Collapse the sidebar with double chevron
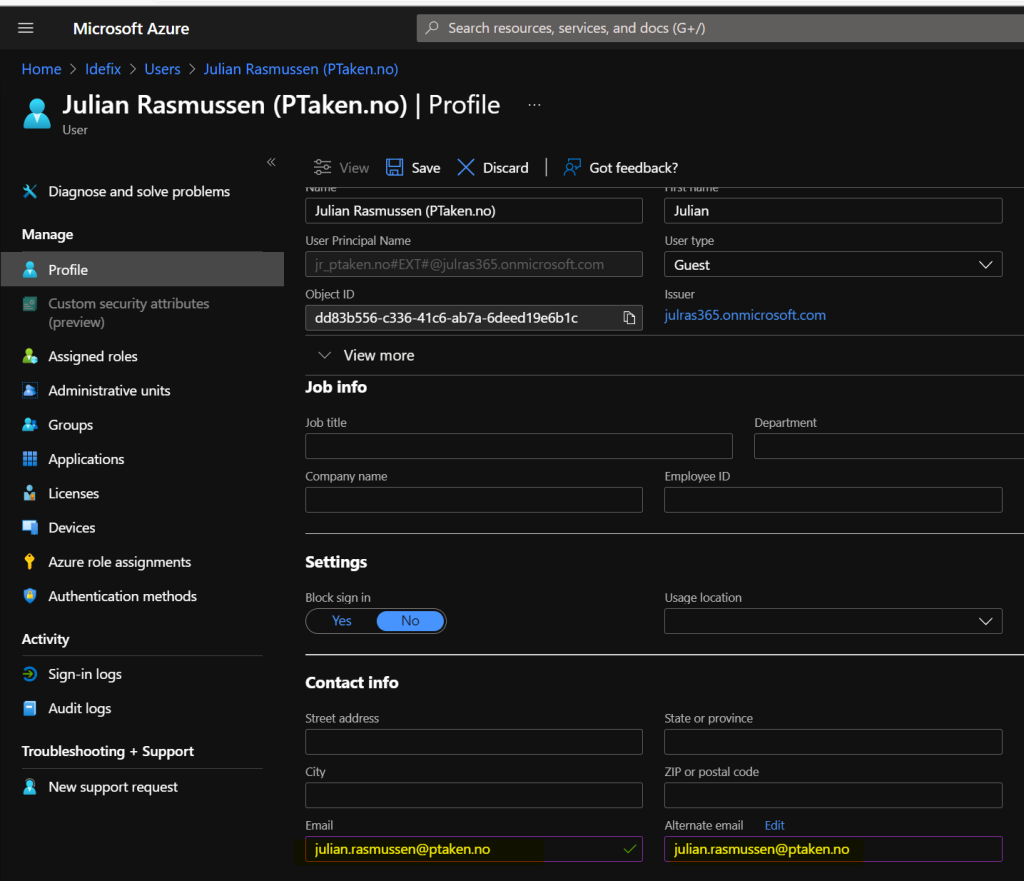 (271, 162)
